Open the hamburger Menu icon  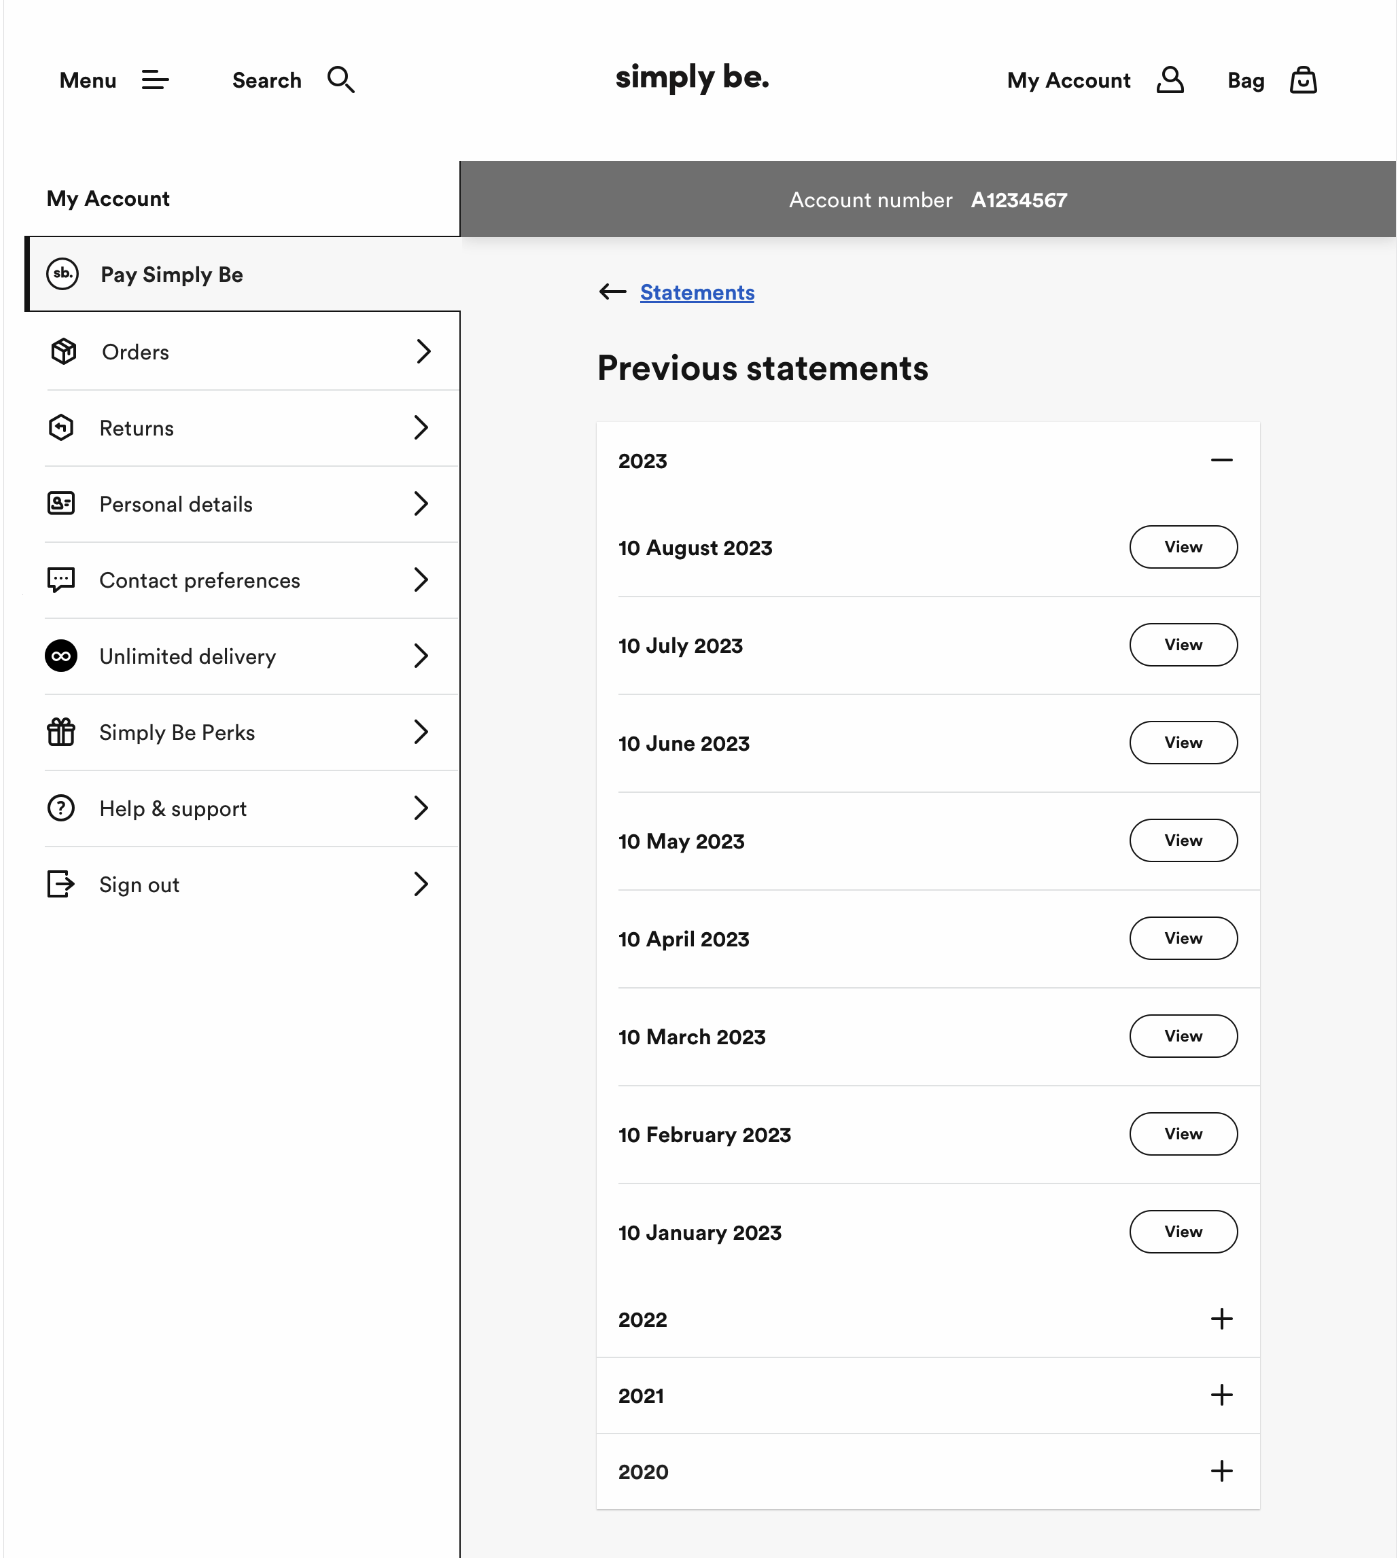click(155, 80)
